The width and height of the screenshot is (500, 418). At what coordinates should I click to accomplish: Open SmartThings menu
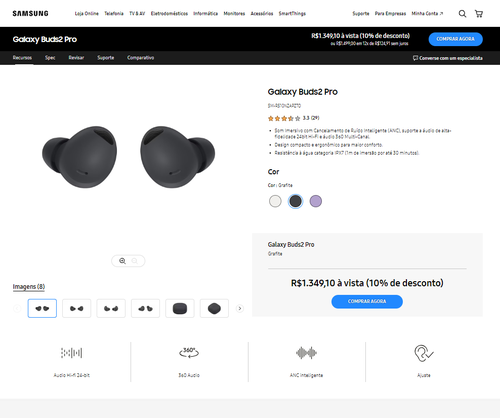[x=292, y=14]
